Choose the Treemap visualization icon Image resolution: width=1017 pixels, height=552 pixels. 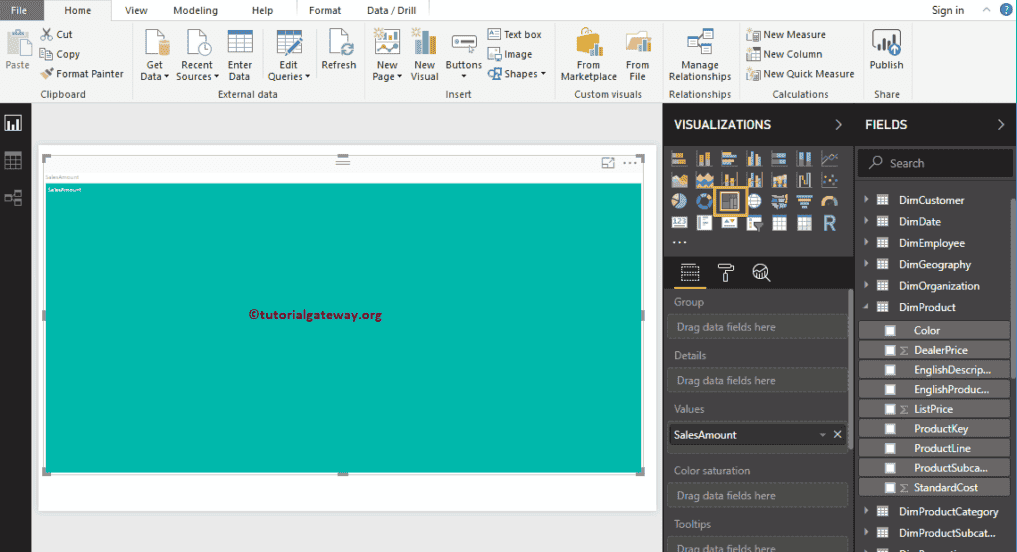tap(730, 201)
